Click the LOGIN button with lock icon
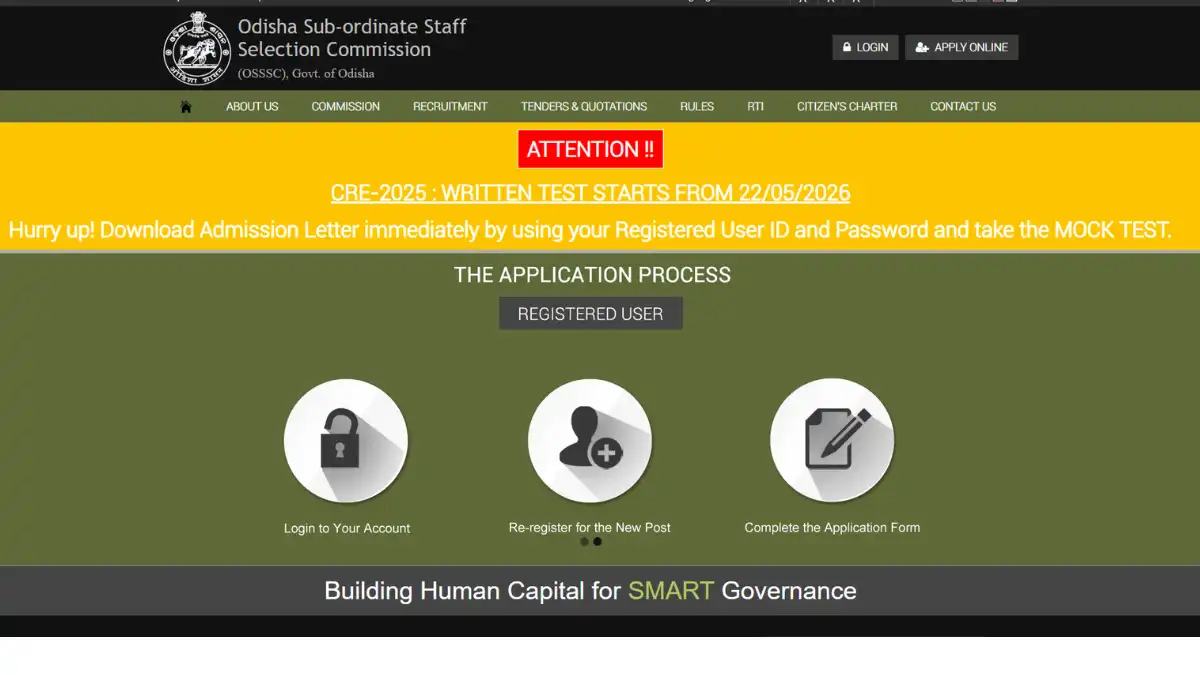 point(865,47)
